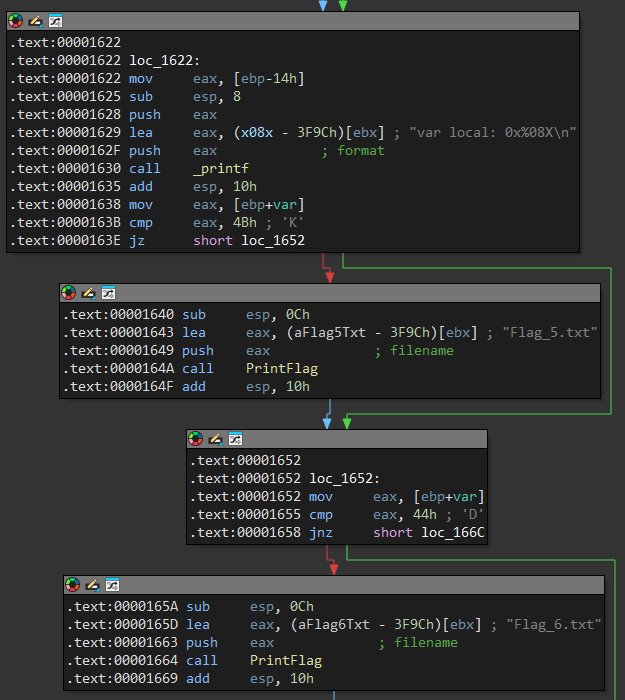The image size is (625, 700).
Task: Click pencil icon on Flag_5.txt node
Action: tap(88, 293)
